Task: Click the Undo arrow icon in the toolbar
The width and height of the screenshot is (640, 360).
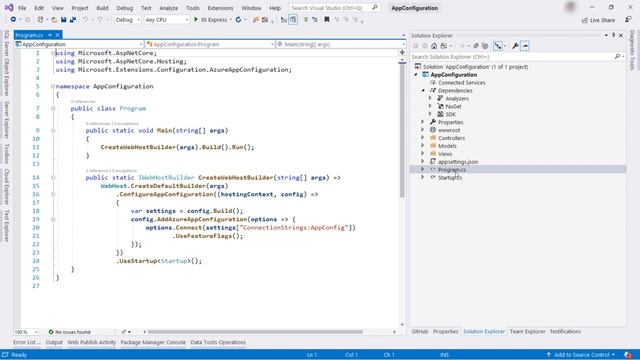Action: click(85, 20)
